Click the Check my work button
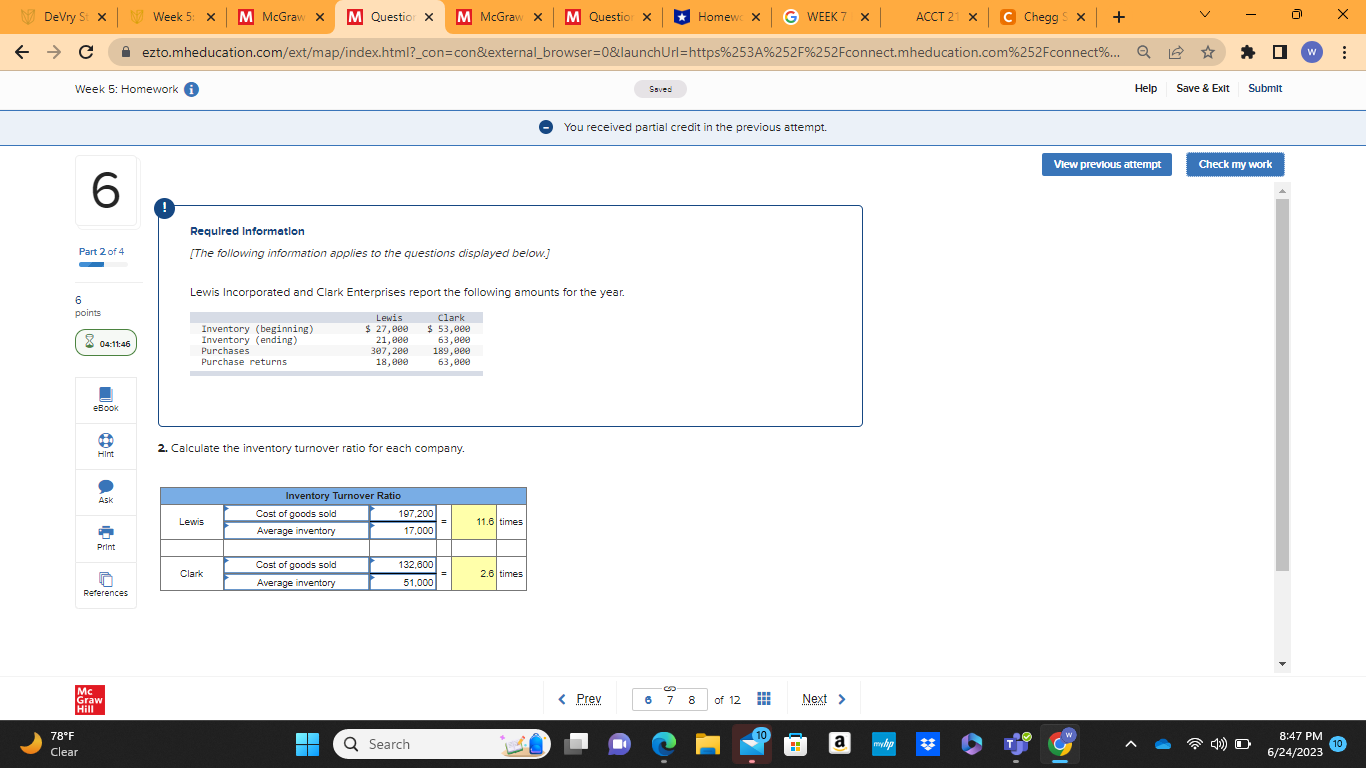 pyautogui.click(x=1235, y=164)
